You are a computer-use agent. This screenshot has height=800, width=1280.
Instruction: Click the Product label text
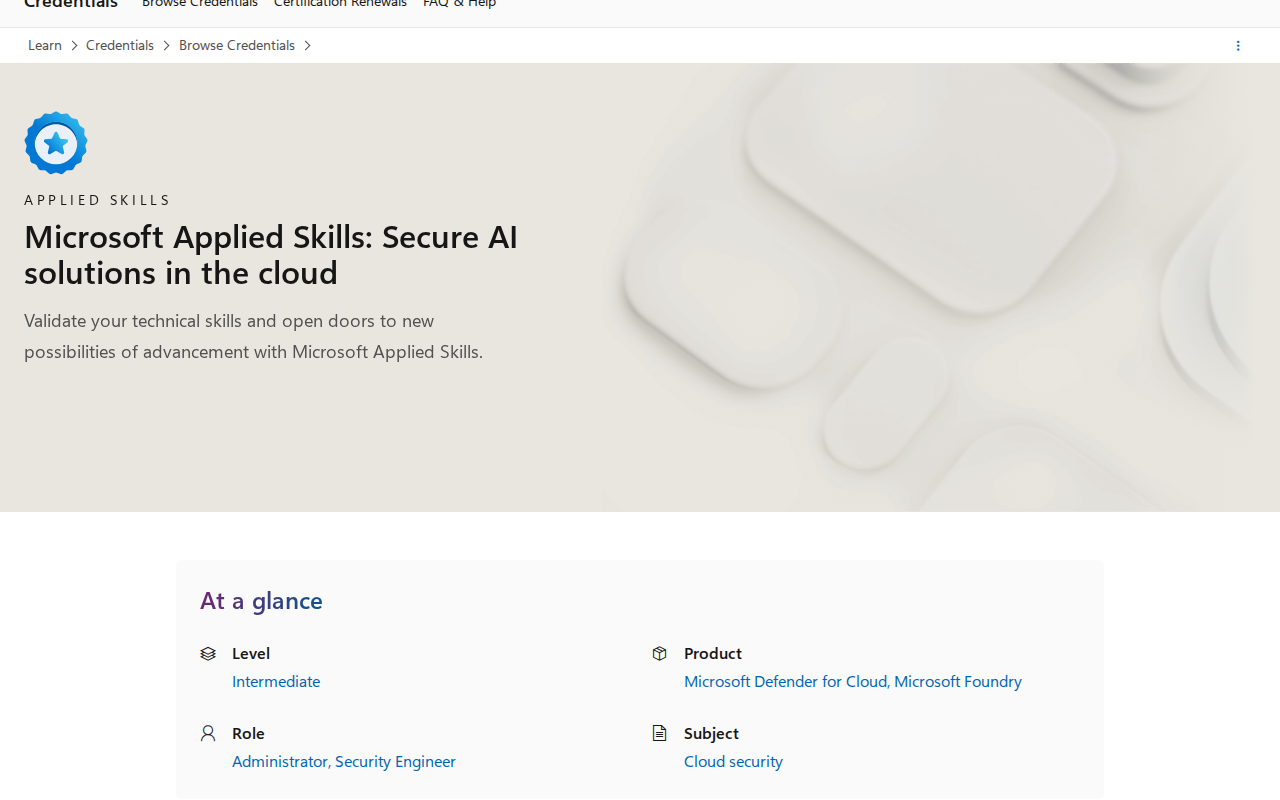[713, 653]
